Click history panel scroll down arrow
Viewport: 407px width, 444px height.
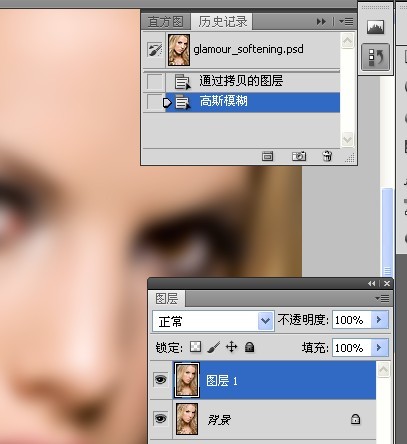click(347, 139)
